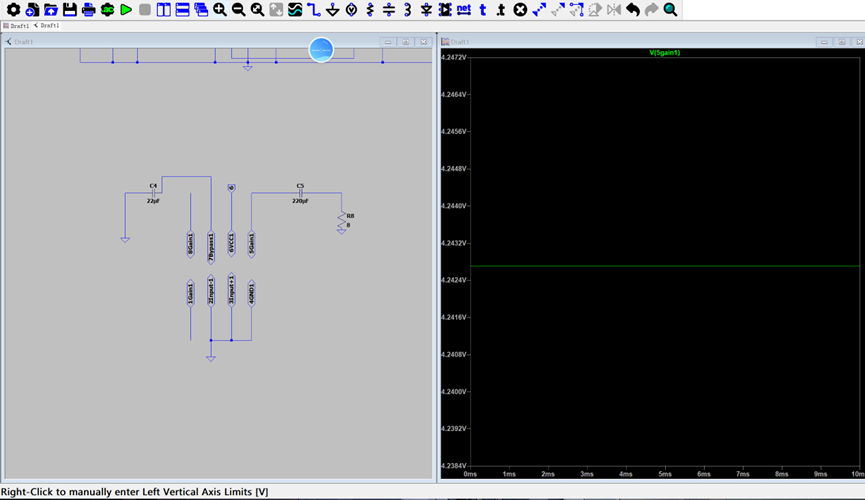Image resolution: width=865 pixels, height=500 pixels.
Task: Select the Ground symbol tool
Action: tap(333, 9)
